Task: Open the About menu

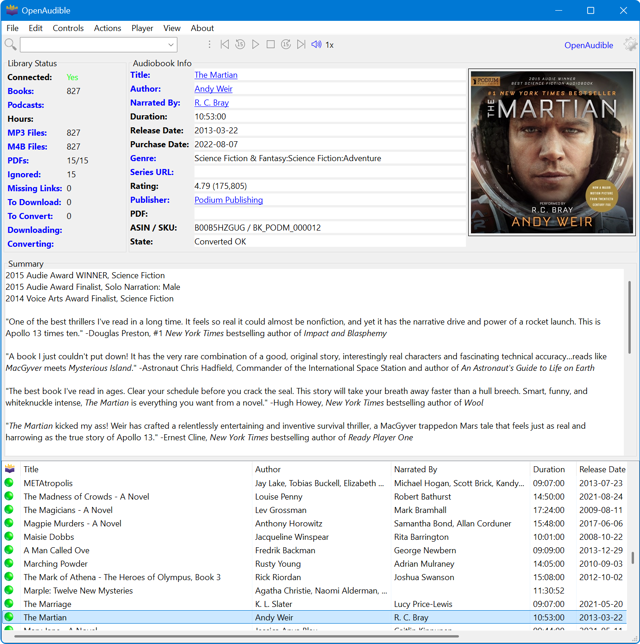Action: point(202,28)
